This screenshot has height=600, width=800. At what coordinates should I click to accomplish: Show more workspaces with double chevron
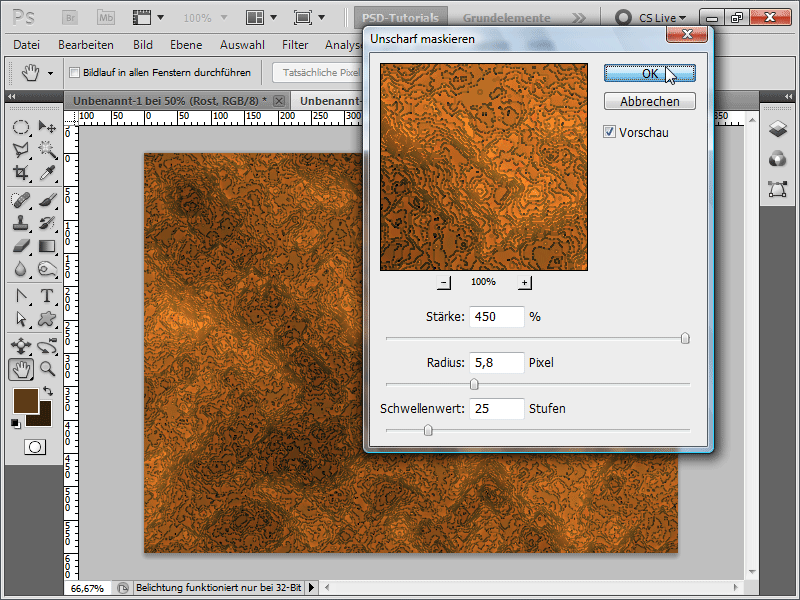[x=579, y=18]
